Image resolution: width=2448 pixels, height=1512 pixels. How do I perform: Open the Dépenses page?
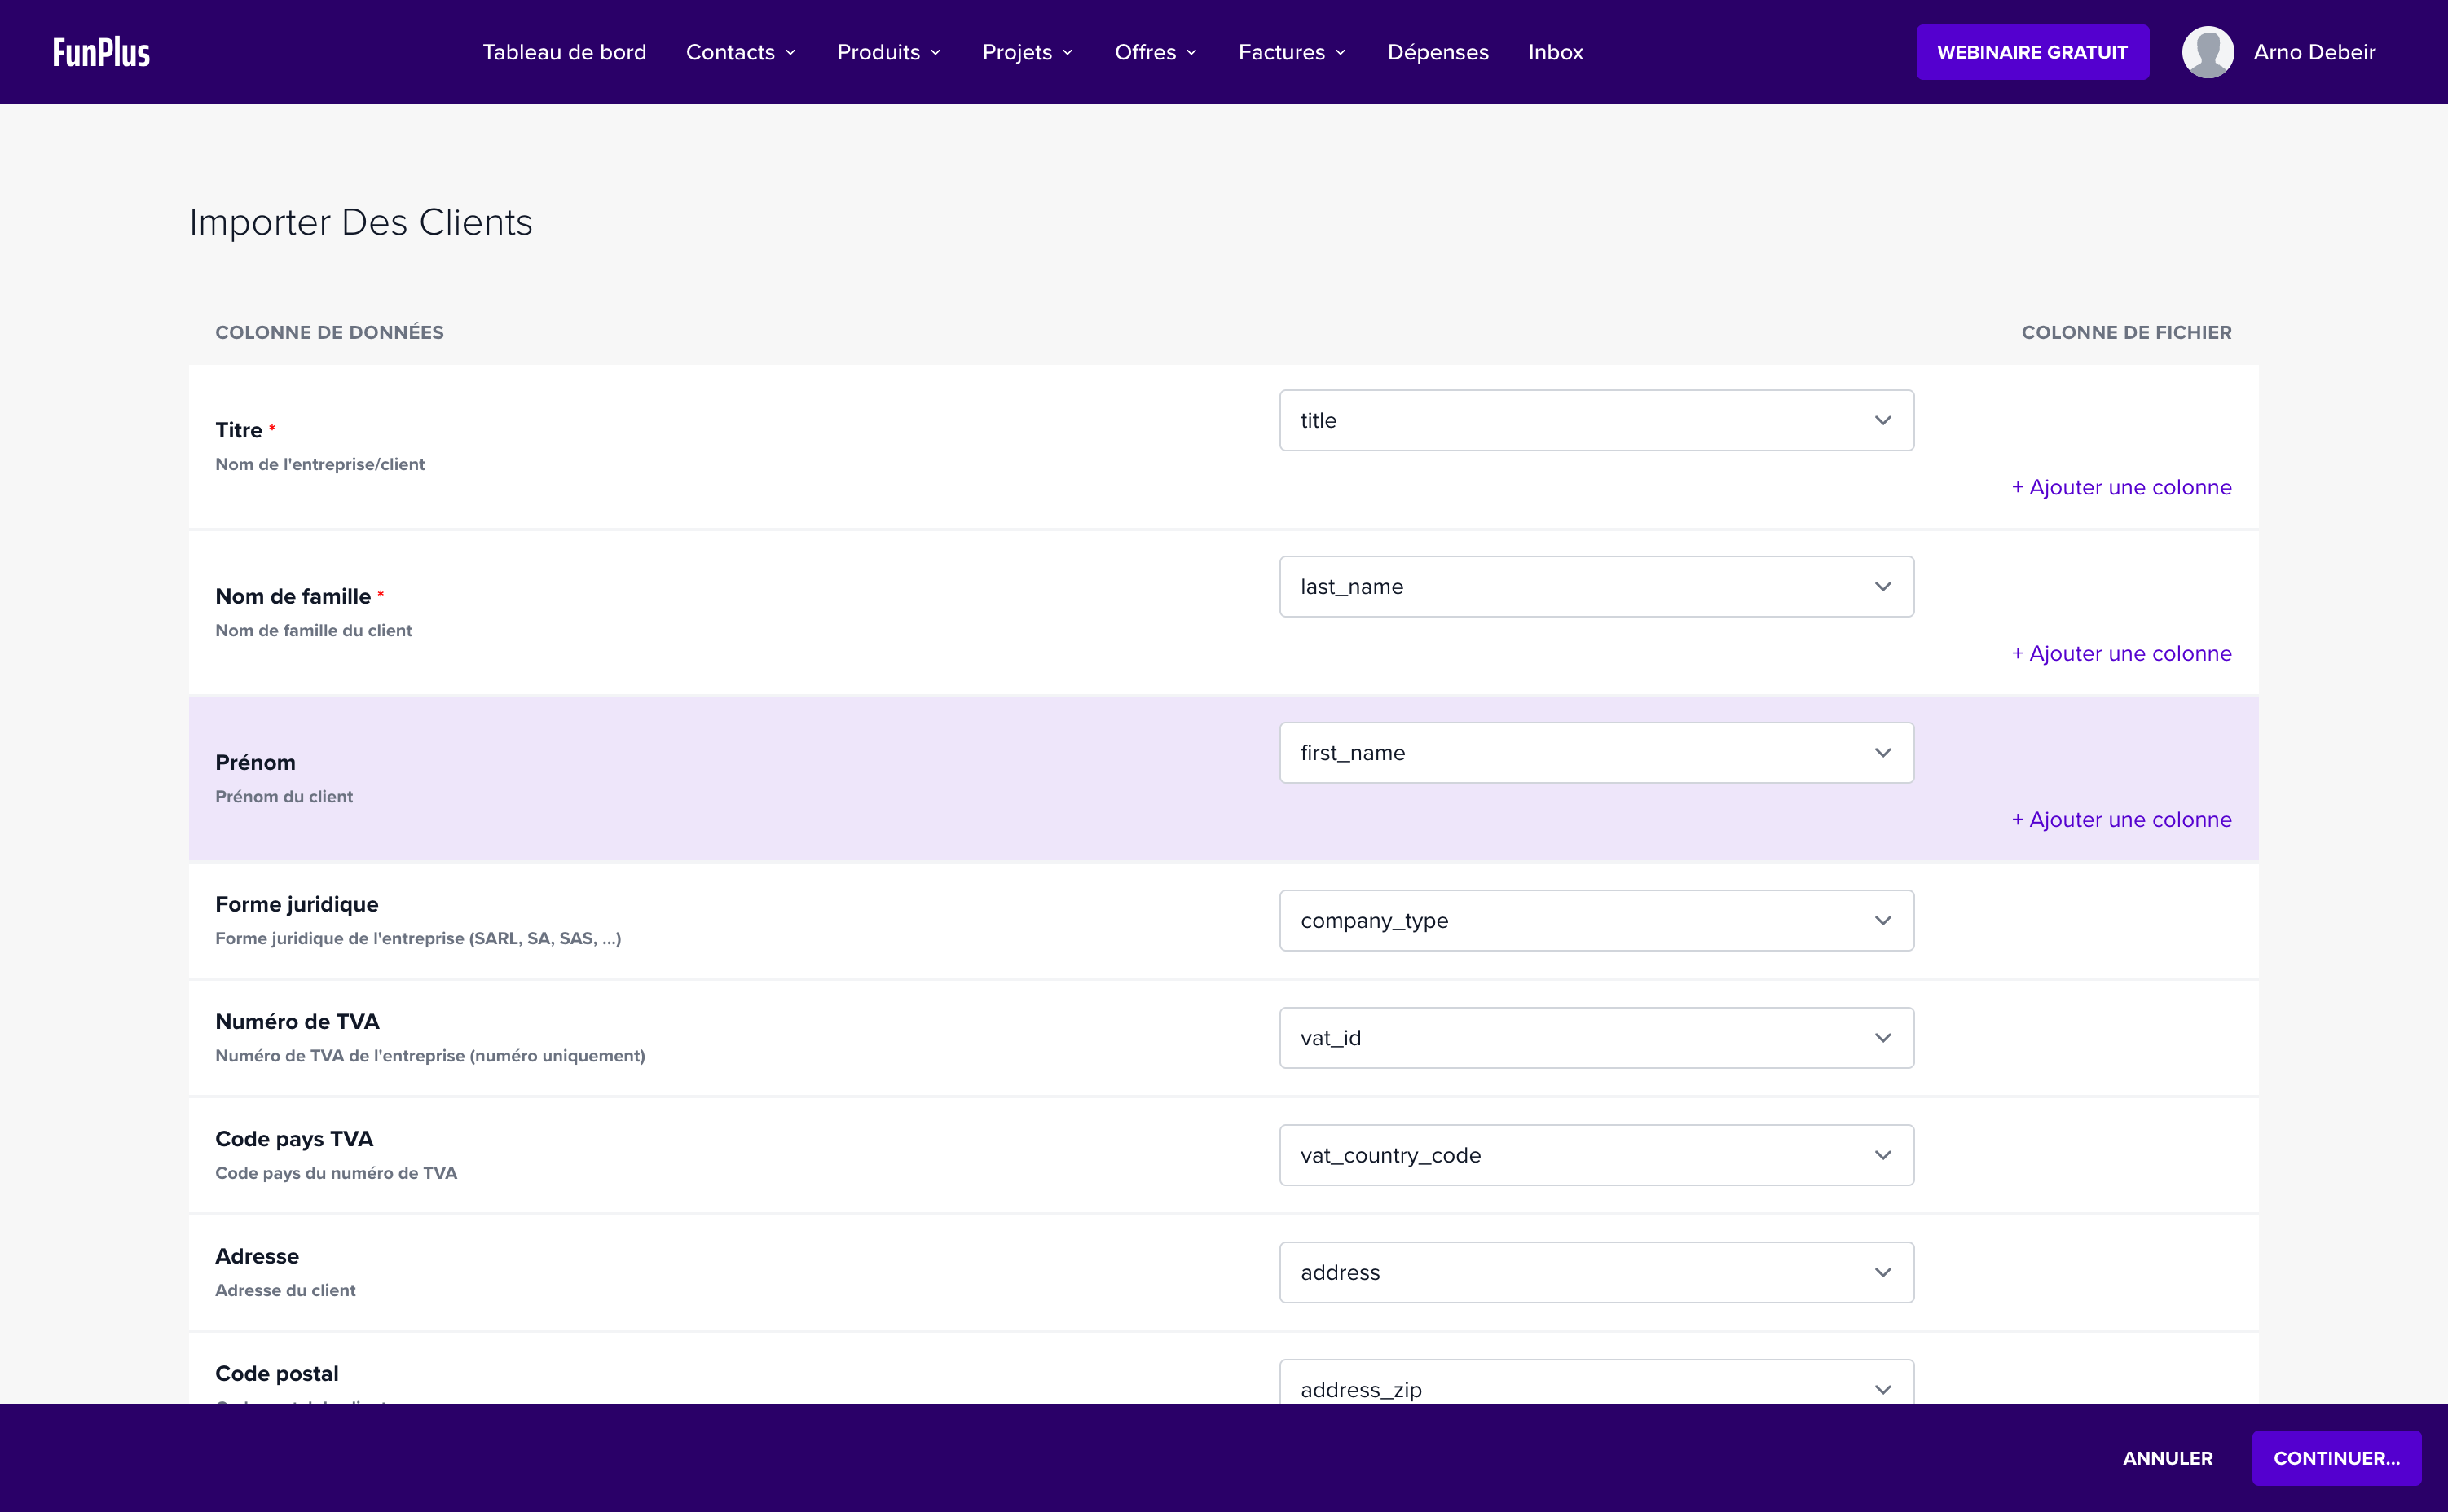(1437, 52)
